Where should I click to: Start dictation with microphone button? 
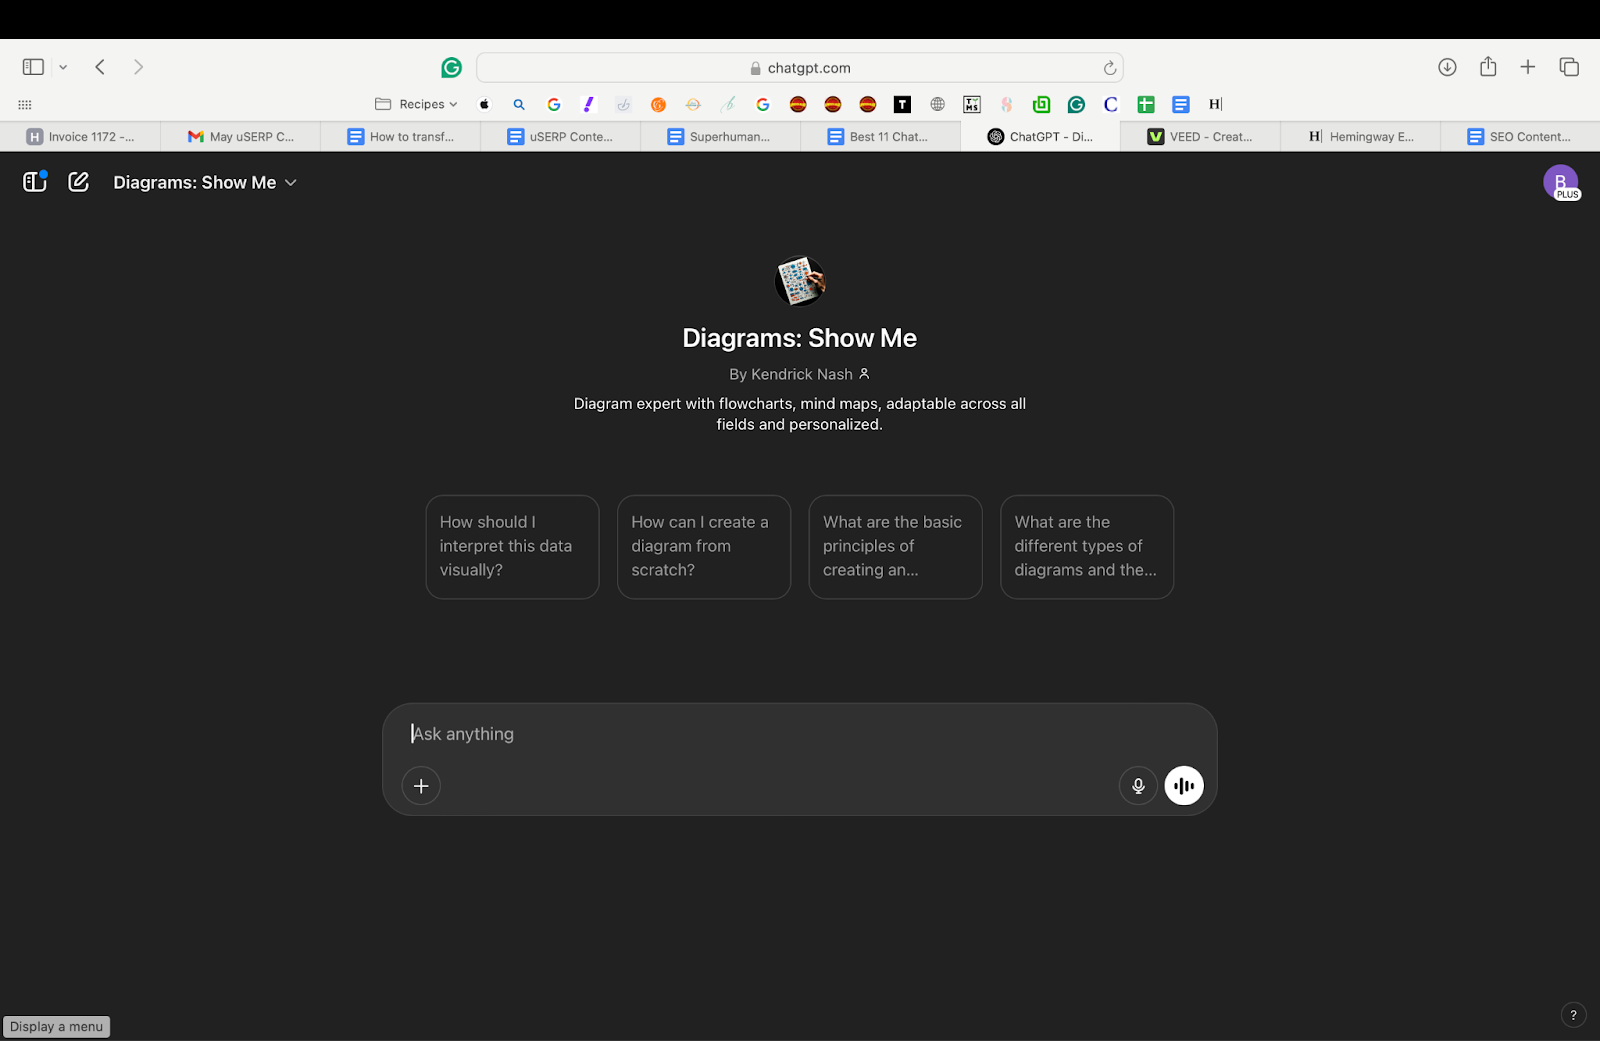1138,786
